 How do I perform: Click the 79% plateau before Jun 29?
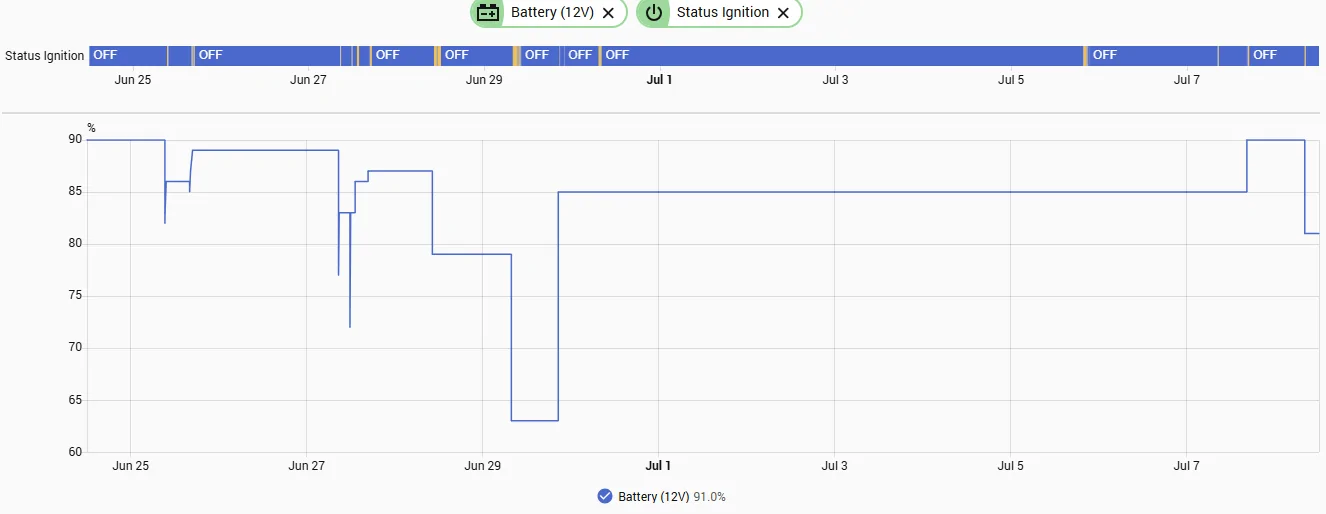tap(472, 254)
